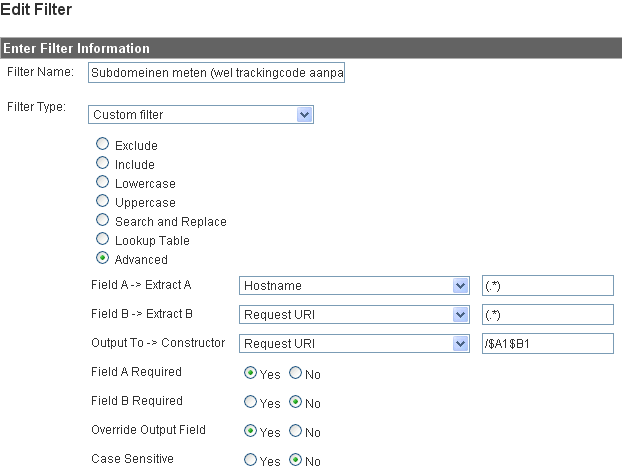622x471 pixels.
Task: Expand the Field B Request URI dropdown
Action: (354, 315)
